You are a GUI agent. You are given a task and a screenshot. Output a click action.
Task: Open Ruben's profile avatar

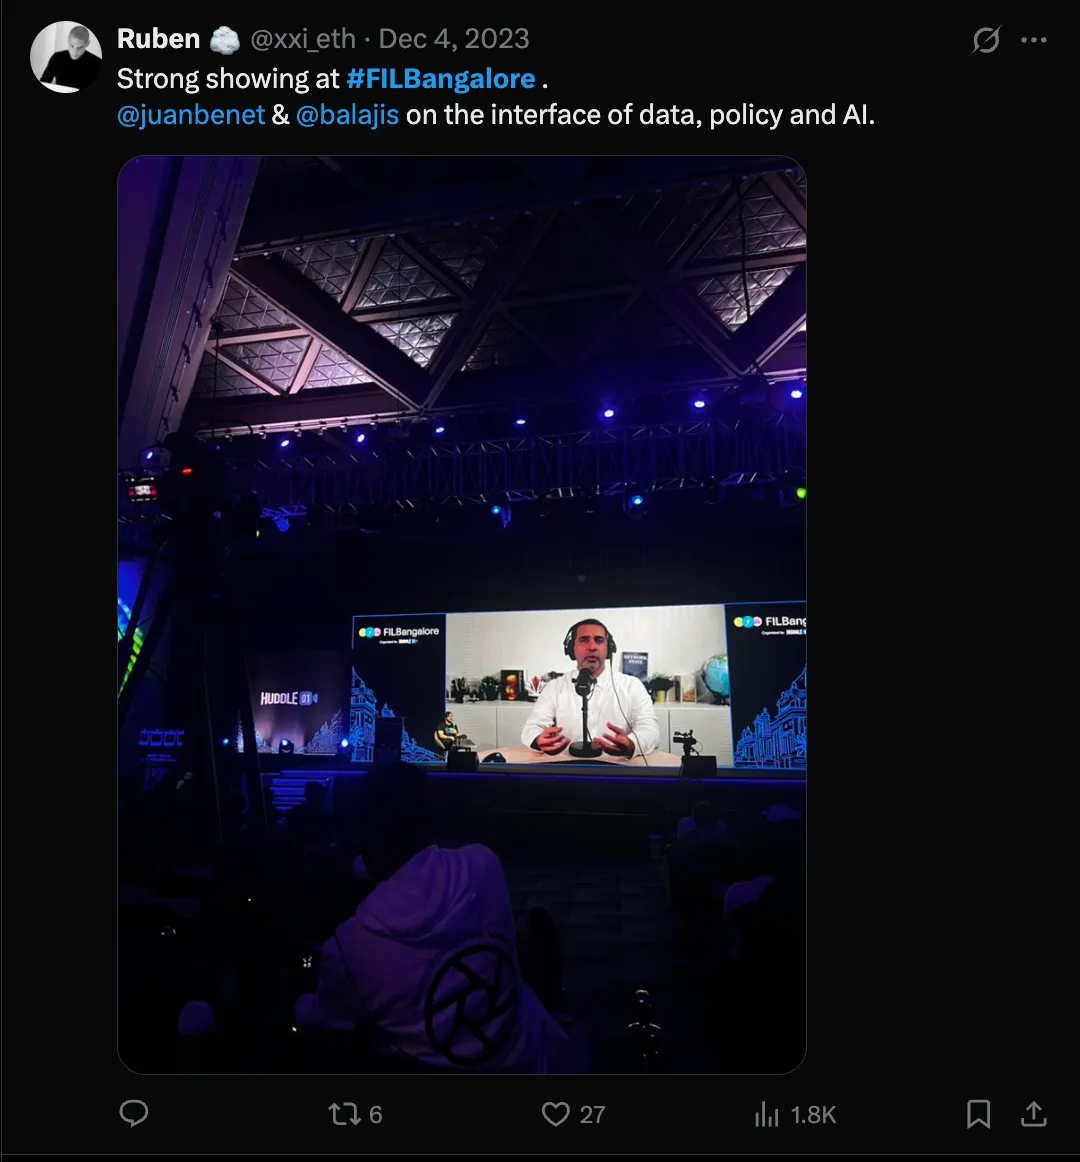pyautogui.click(x=66, y=57)
